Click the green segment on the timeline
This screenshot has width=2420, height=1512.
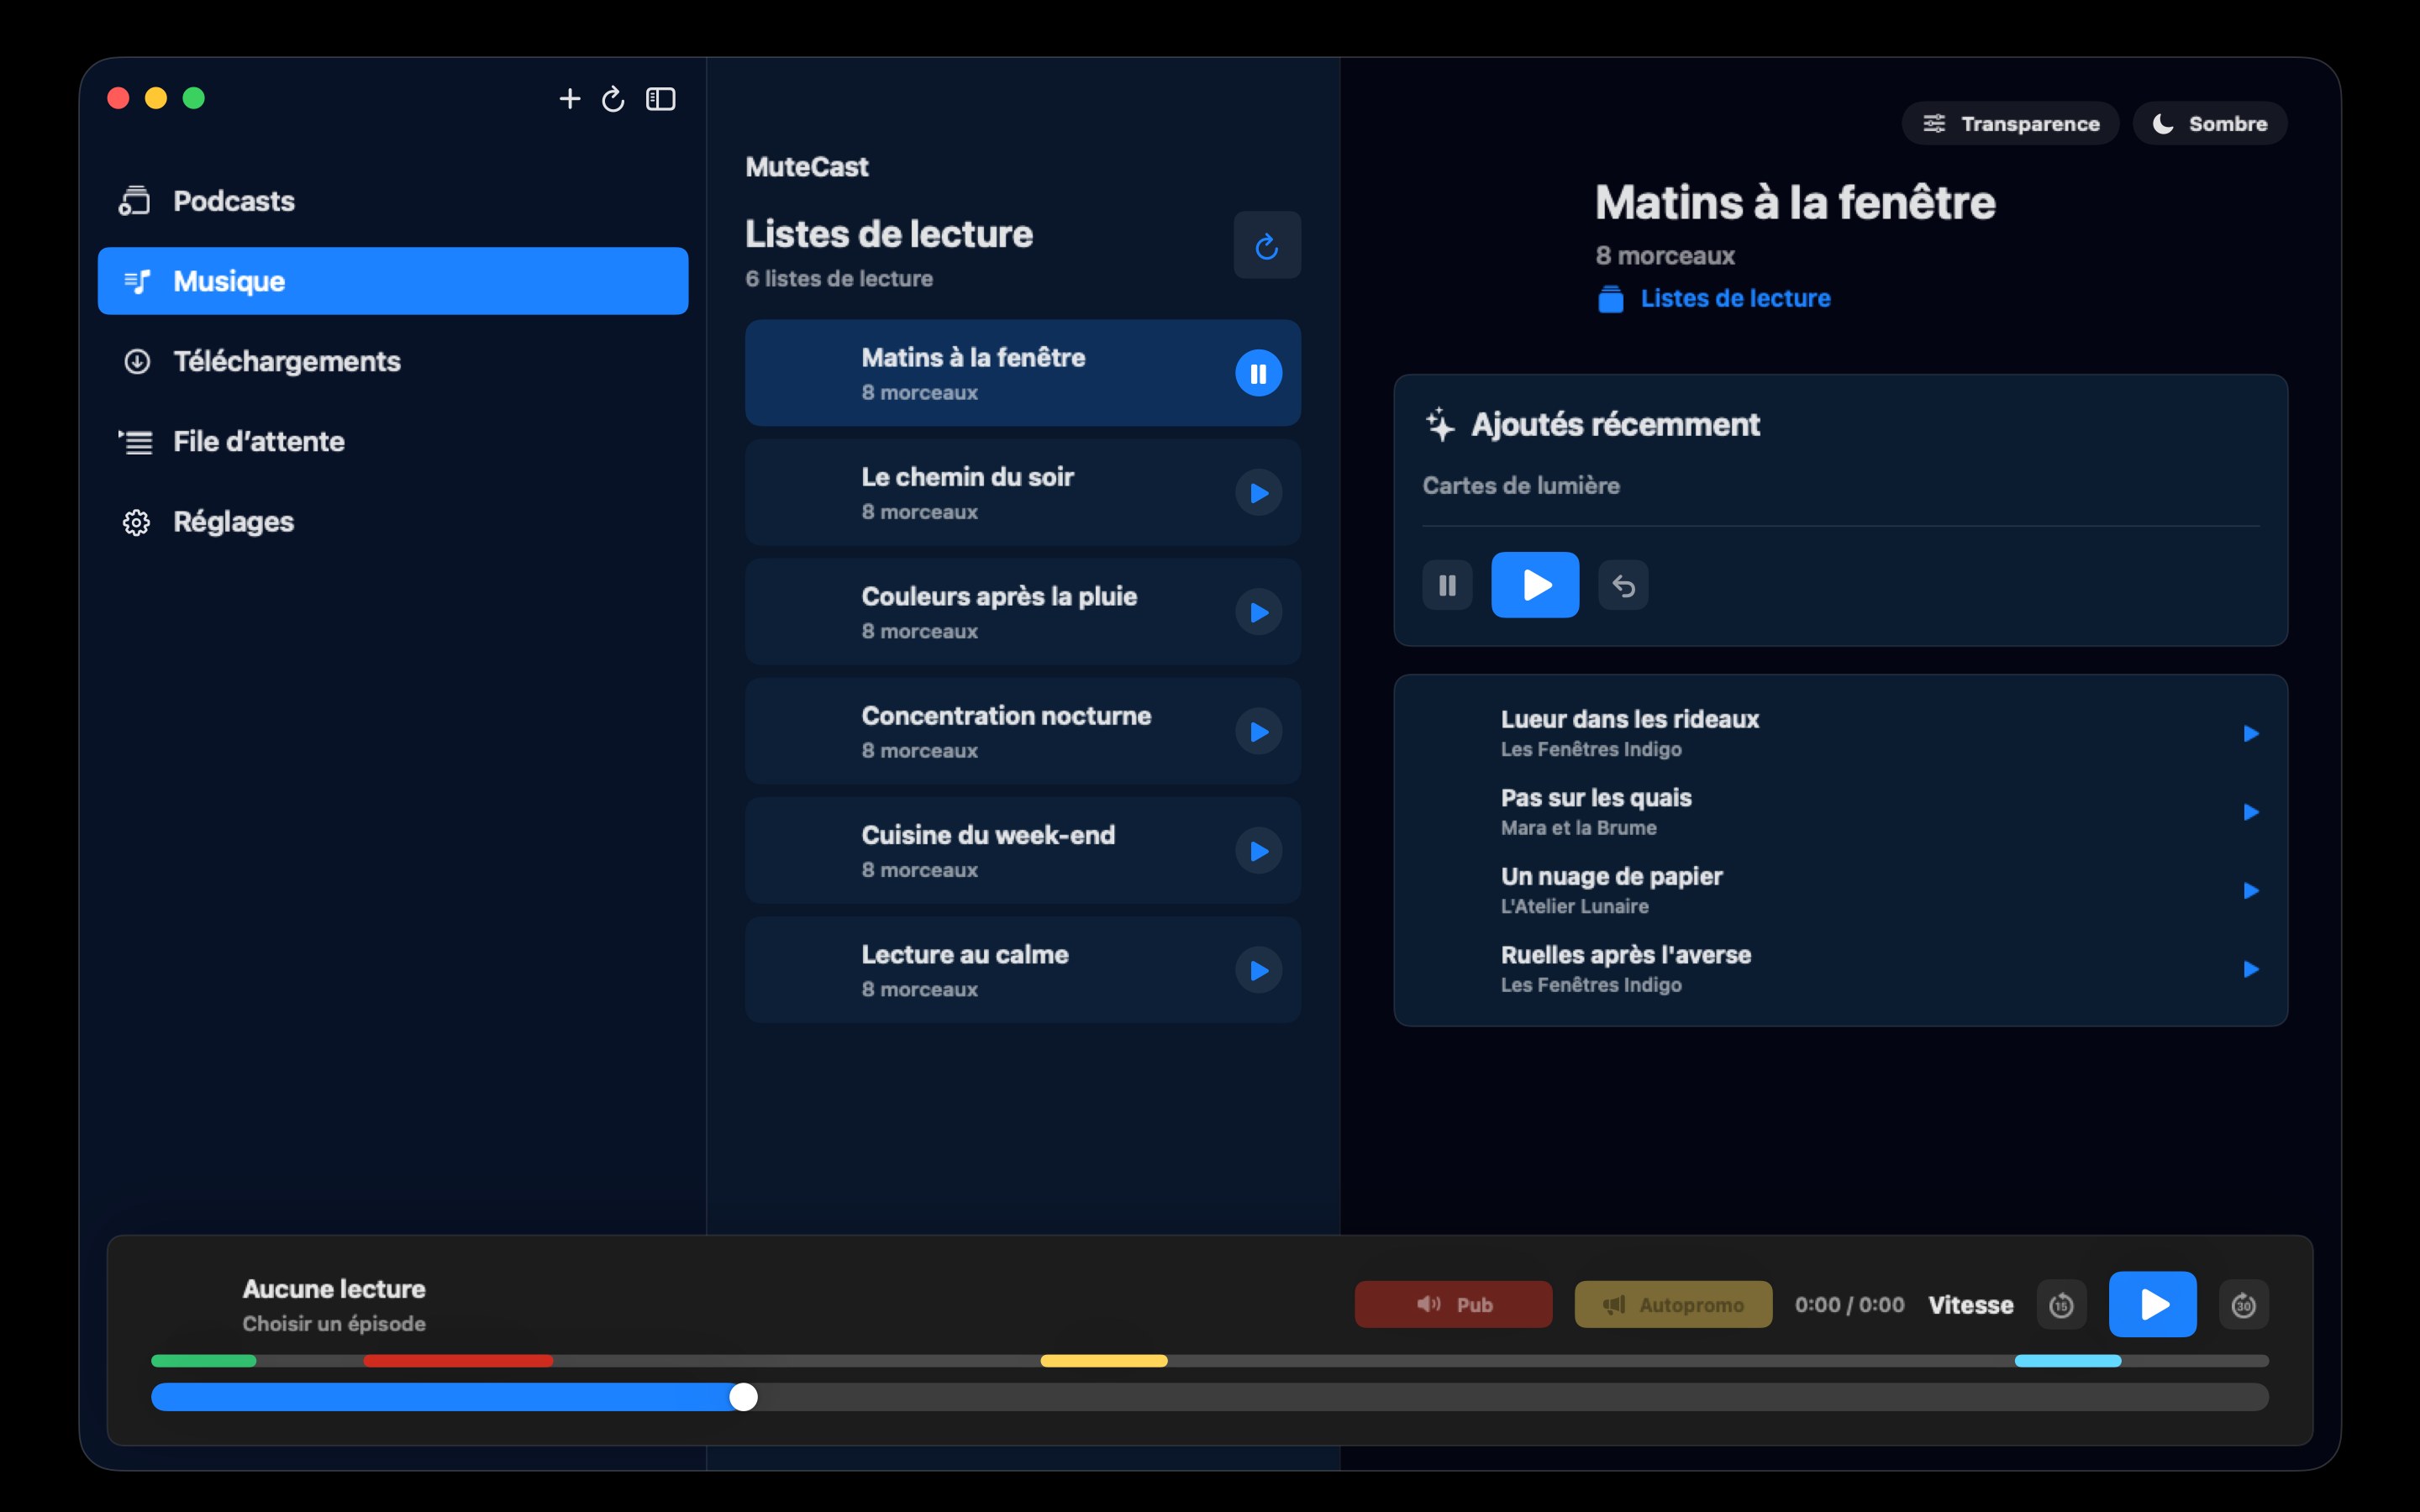coord(204,1361)
